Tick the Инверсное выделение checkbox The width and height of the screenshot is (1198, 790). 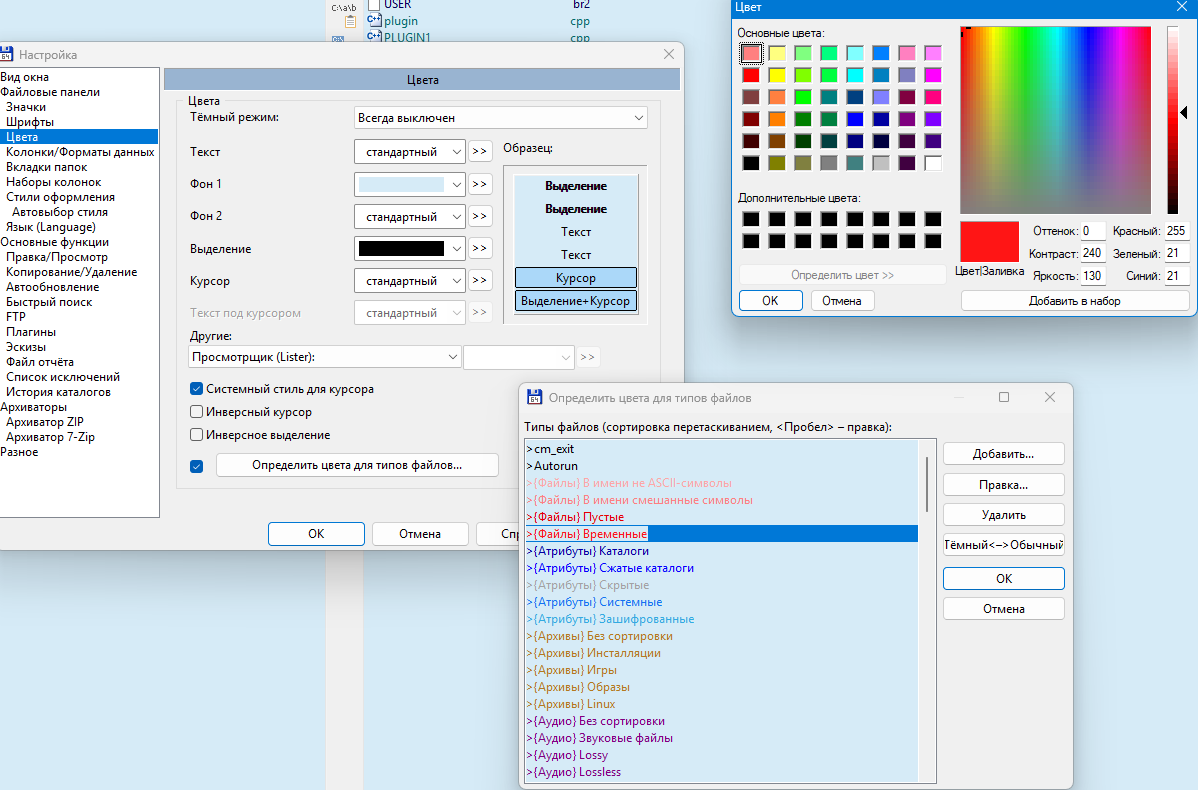[x=197, y=435]
